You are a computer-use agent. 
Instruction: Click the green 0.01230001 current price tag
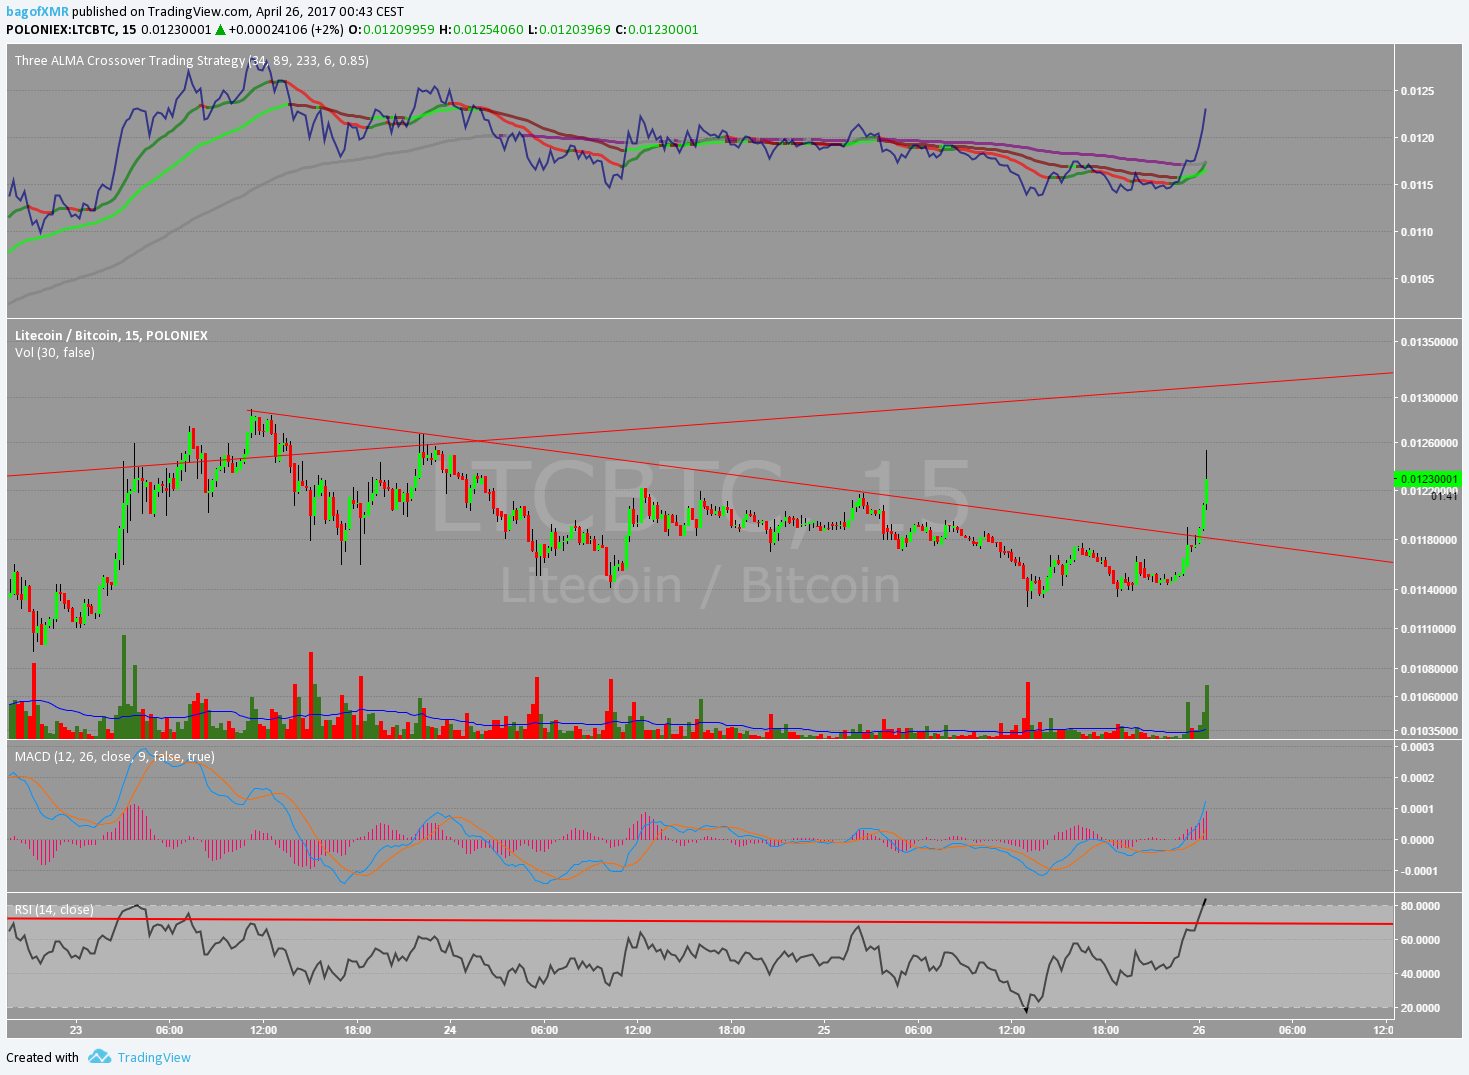point(1427,479)
